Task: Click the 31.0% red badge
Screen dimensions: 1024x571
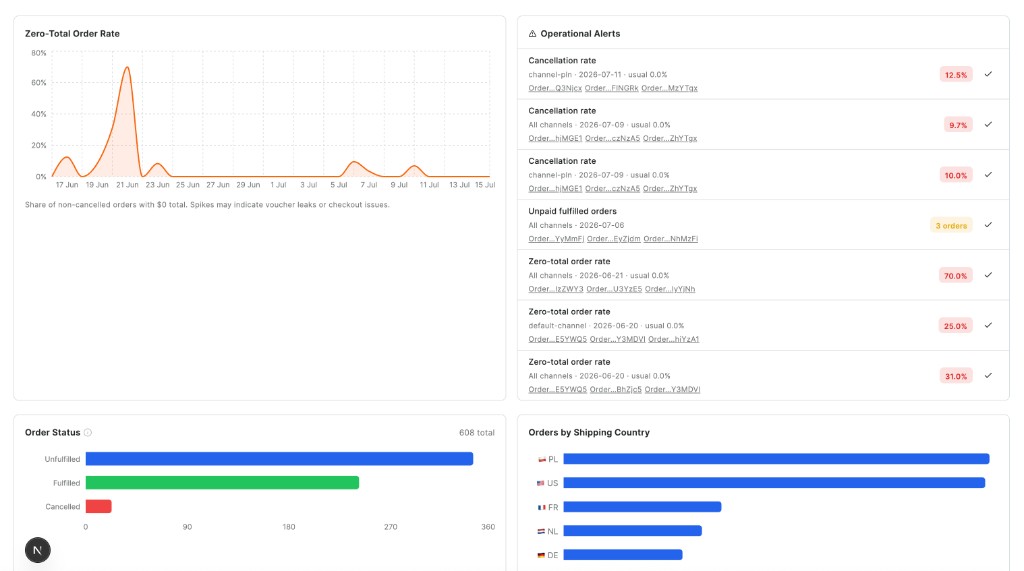Action: pyautogui.click(x=956, y=376)
